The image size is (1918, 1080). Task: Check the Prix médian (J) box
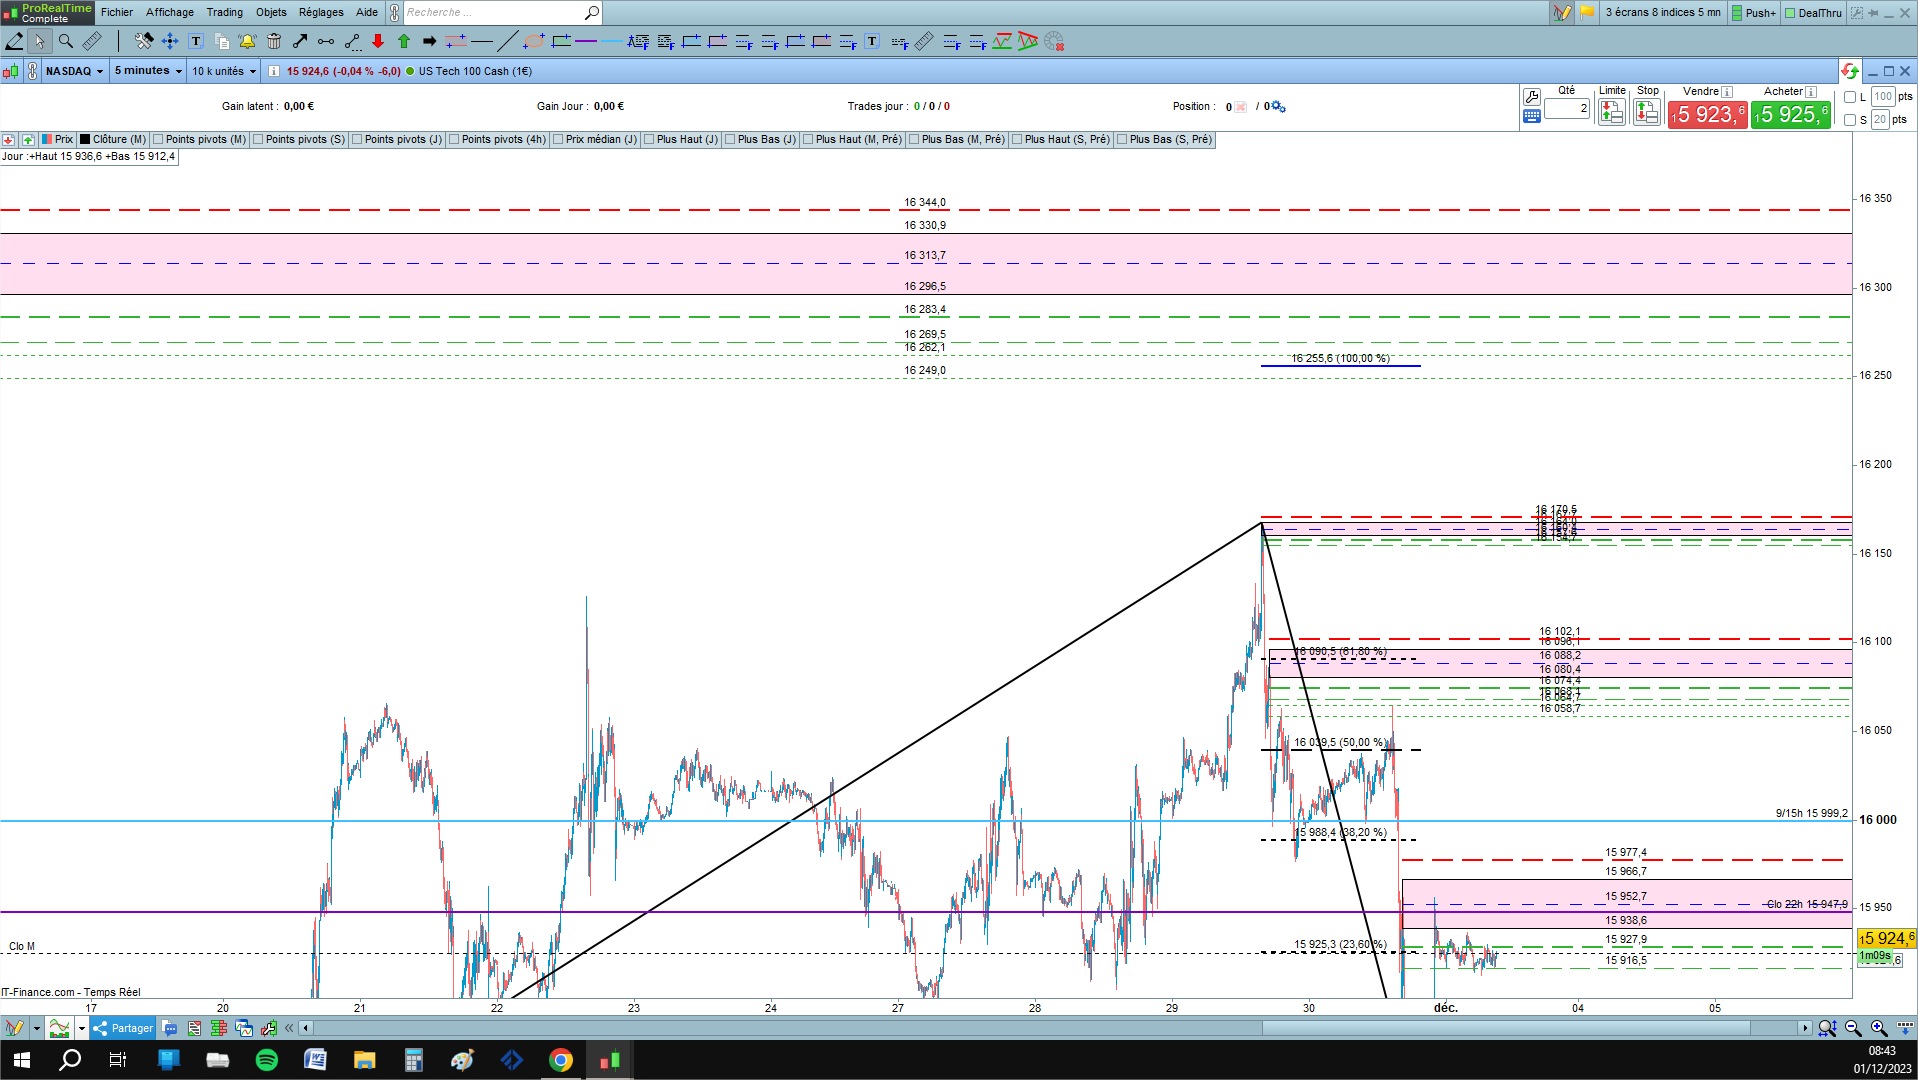click(x=558, y=140)
